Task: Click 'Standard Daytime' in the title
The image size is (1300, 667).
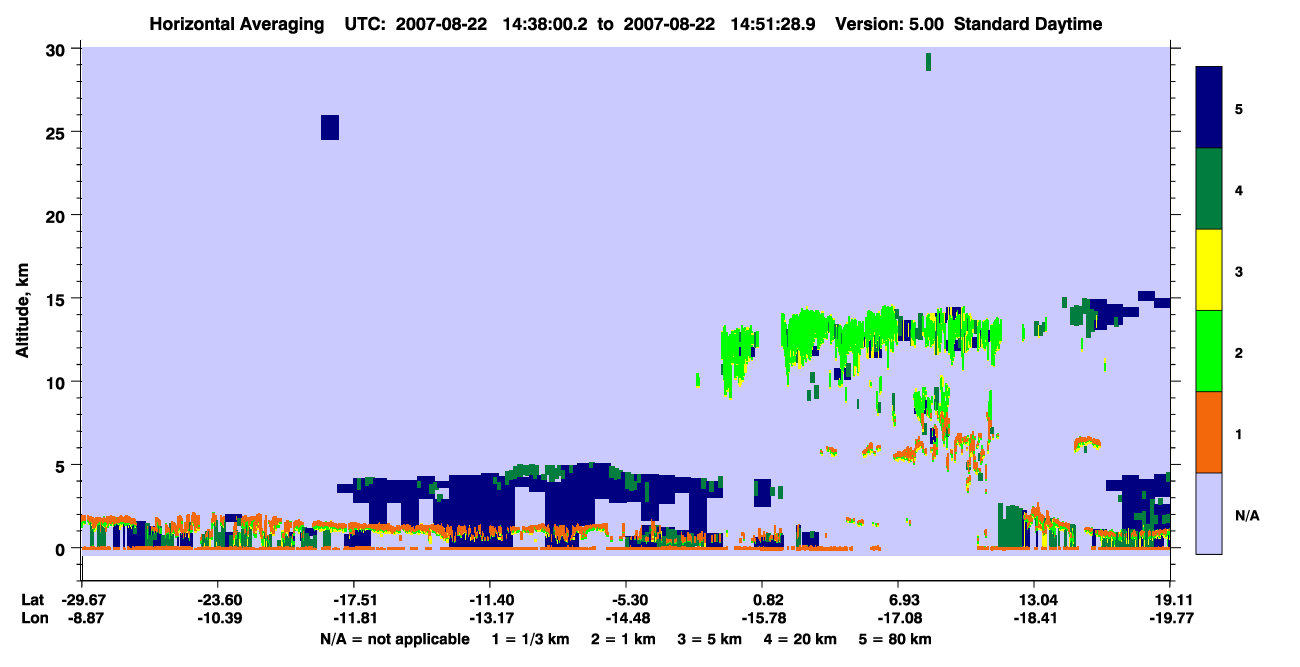Action: (x=1028, y=24)
